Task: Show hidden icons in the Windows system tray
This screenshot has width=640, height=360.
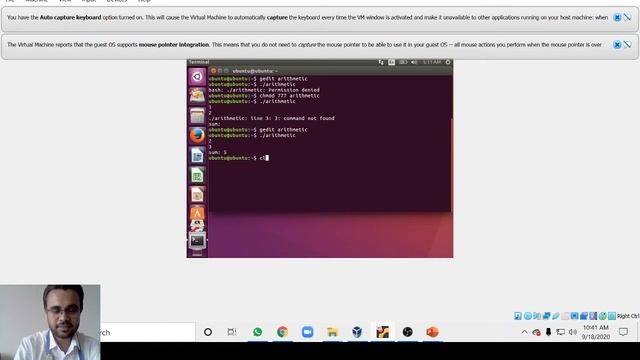Action: 524,332
